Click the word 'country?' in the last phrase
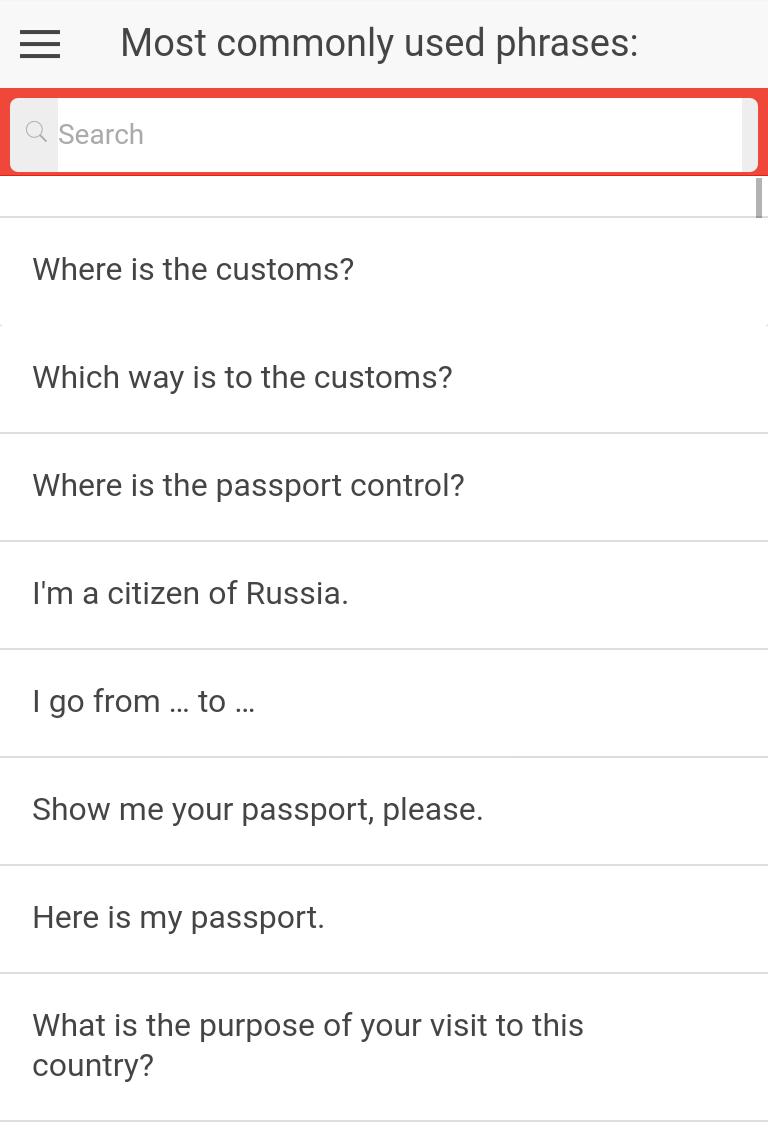Image resolution: width=768 pixels, height=1133 pixels. 94,1065
